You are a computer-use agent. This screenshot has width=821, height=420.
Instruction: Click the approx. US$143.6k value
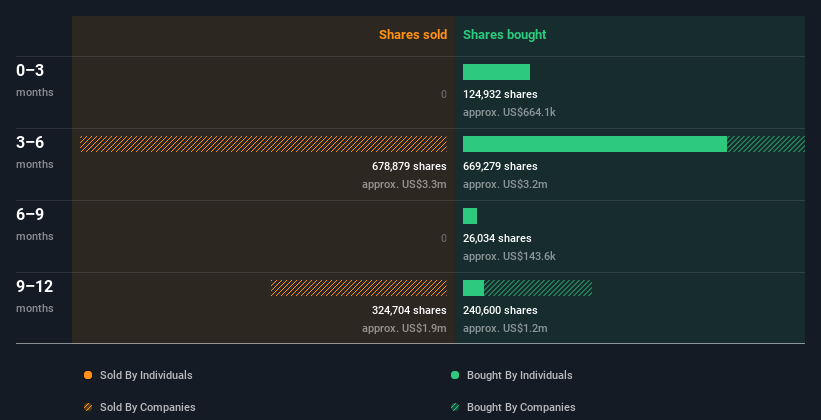coord(509,257)
